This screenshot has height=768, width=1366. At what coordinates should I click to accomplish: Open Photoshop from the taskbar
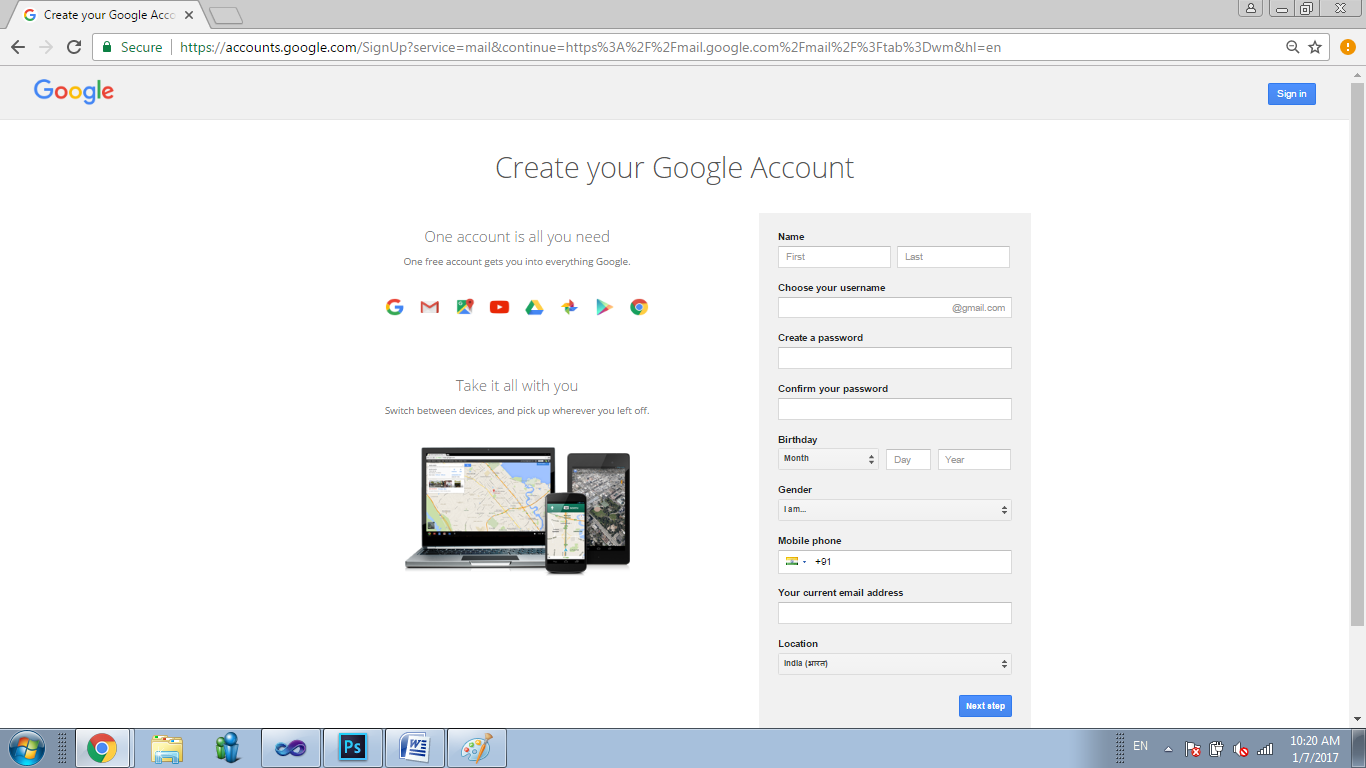[x=352, y=746]
